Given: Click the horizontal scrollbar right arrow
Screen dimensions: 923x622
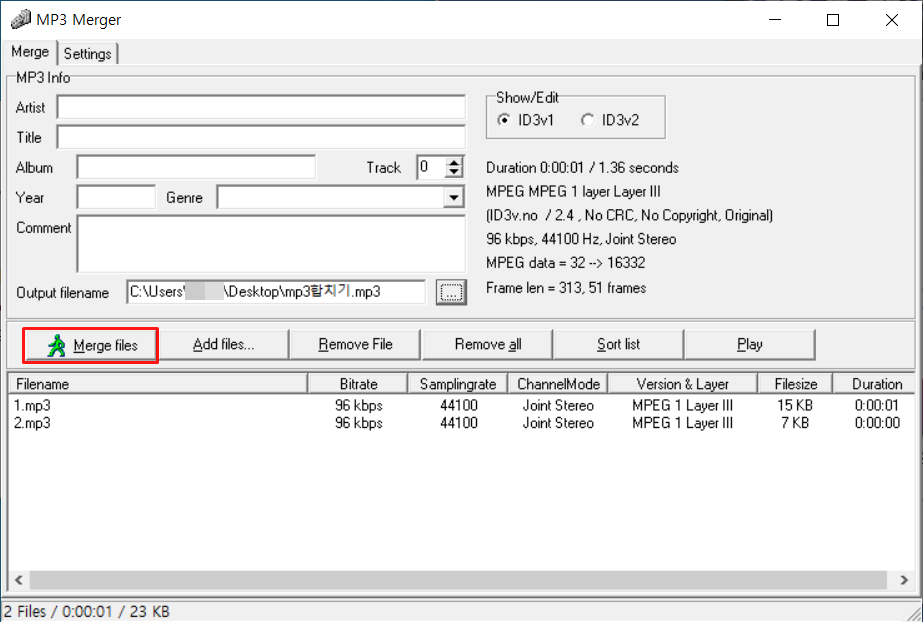Looking at the screenshot, I should click(x=904, y=580).
